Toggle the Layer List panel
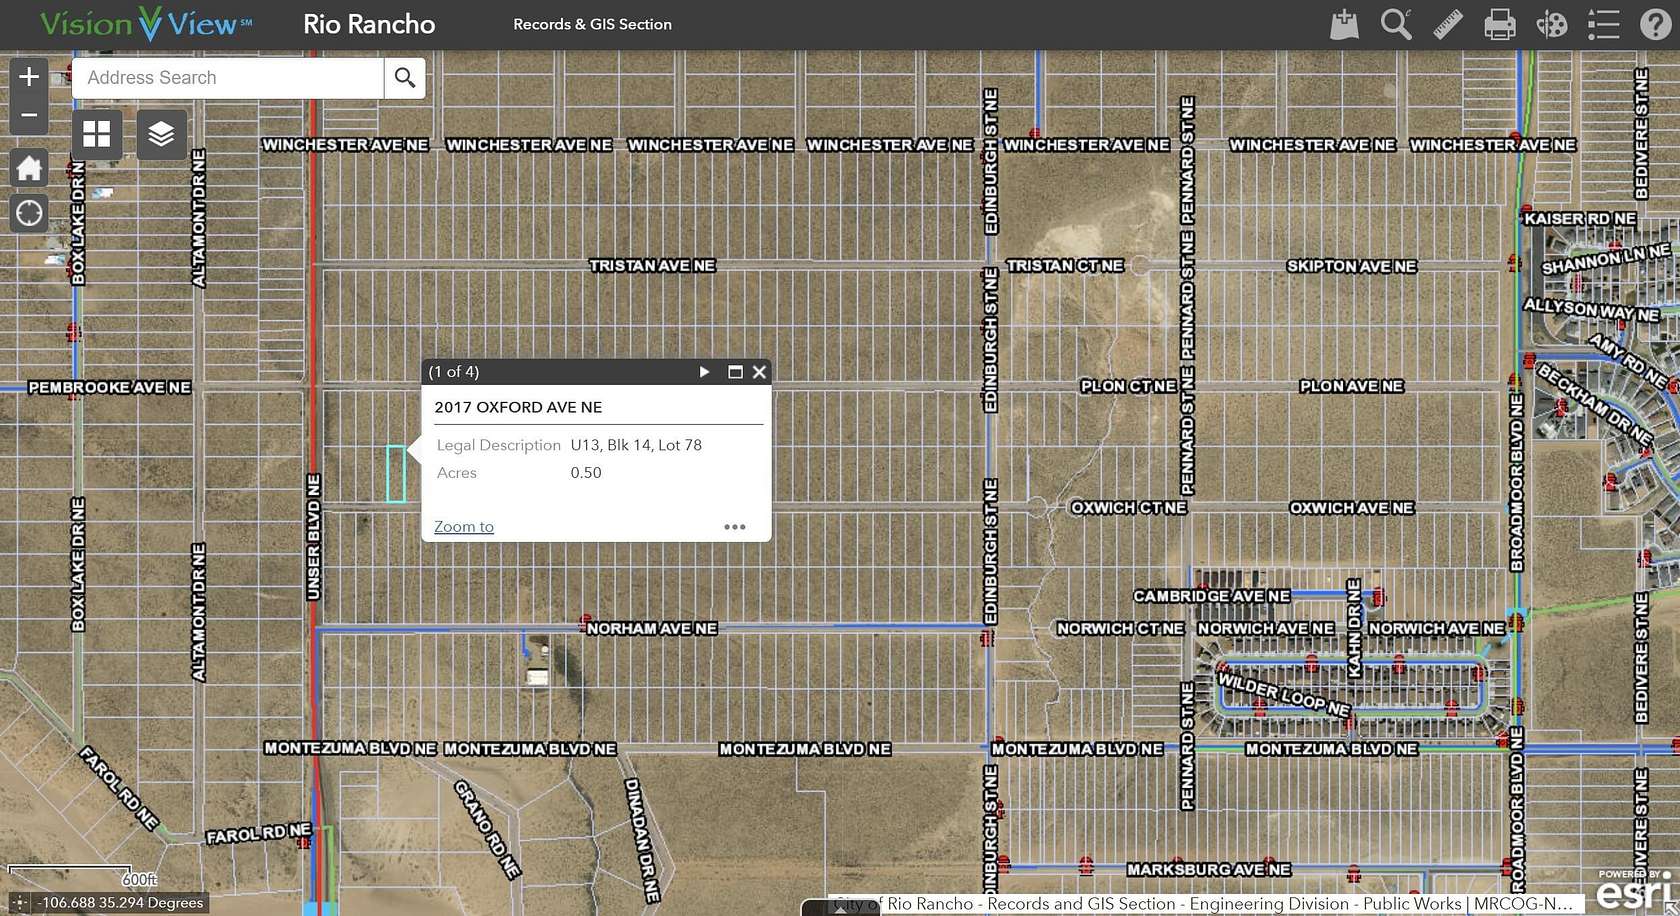The height and width of the screenshot is (916, 1680). 161,133
